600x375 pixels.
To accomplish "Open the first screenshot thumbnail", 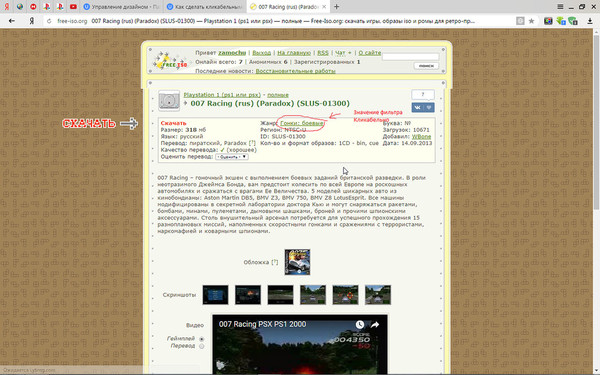I will tap(215, 295).
